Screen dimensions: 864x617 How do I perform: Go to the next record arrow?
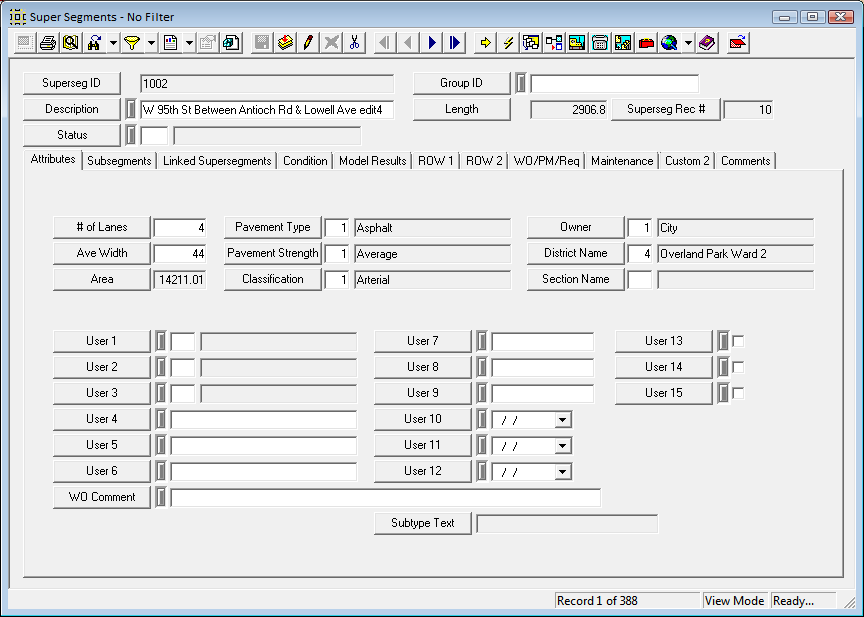click(432, 43)
